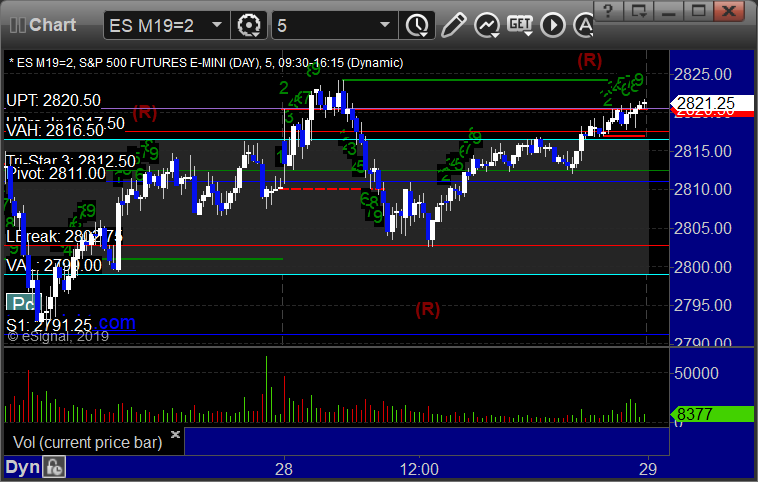Click the 2821.25 current price marker

click(x=706, y=103)
